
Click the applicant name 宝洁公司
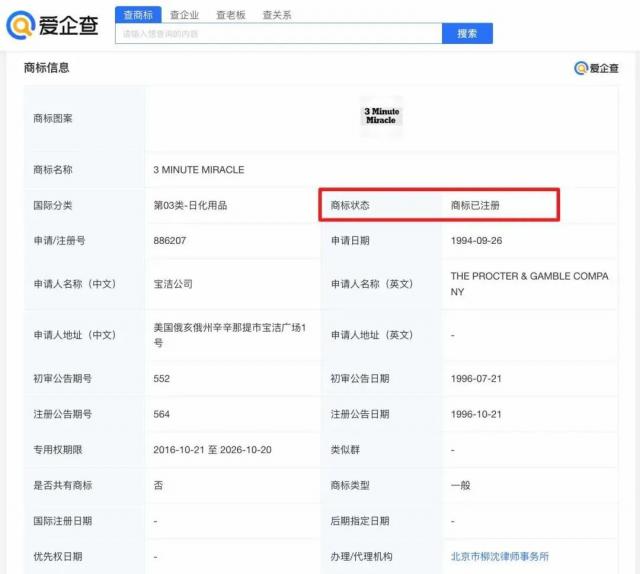(x=173, y=284)
